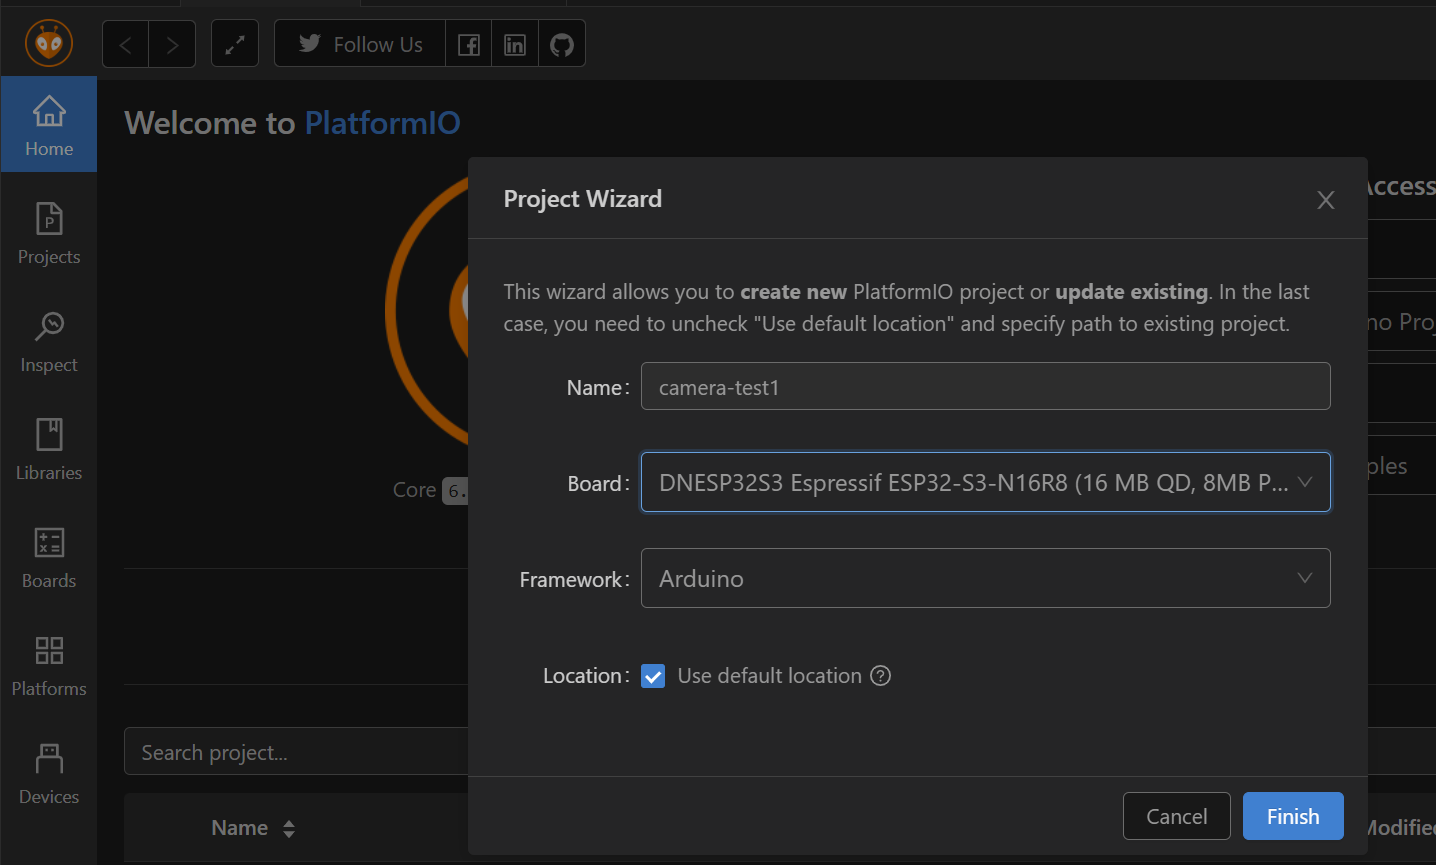Uncheck Use default location checkbox
This screenshot has width=1436, height=865.
[x=653, y=676]
